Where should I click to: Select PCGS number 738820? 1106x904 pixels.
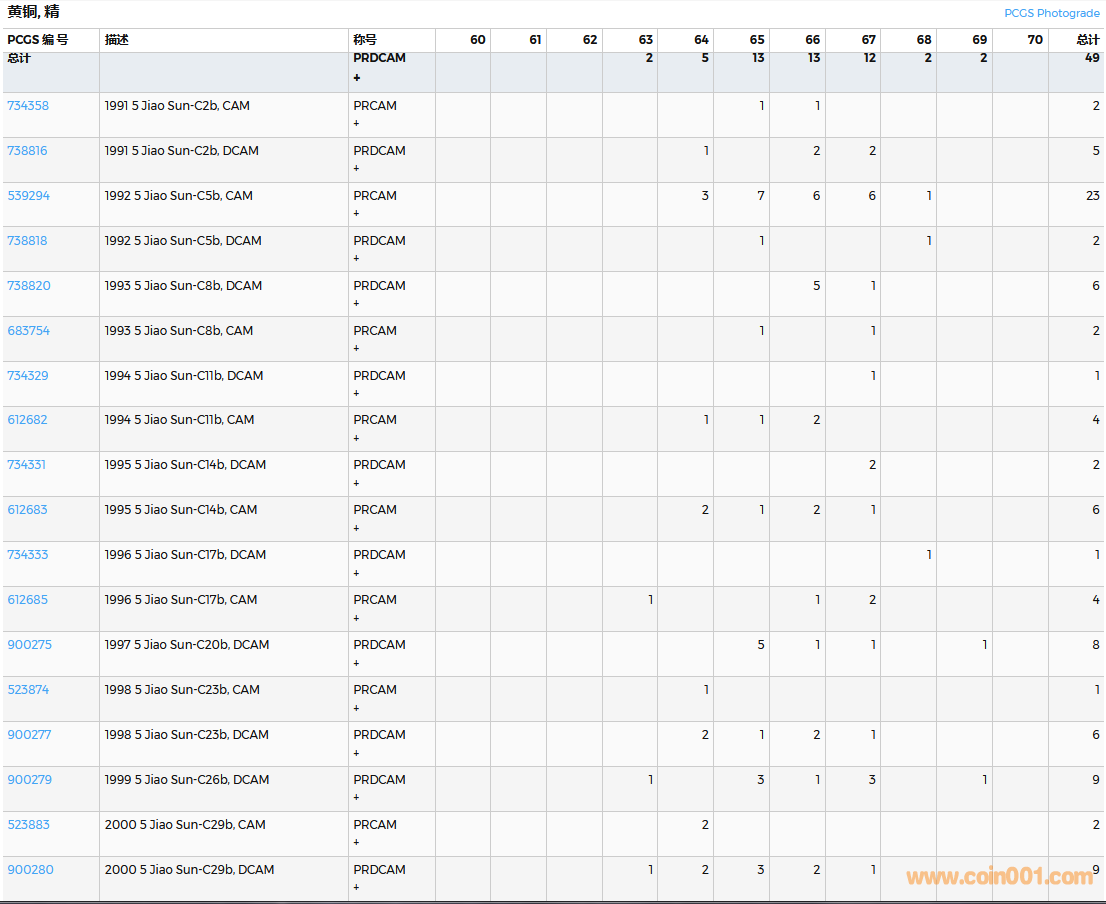(x=28, y=286)
